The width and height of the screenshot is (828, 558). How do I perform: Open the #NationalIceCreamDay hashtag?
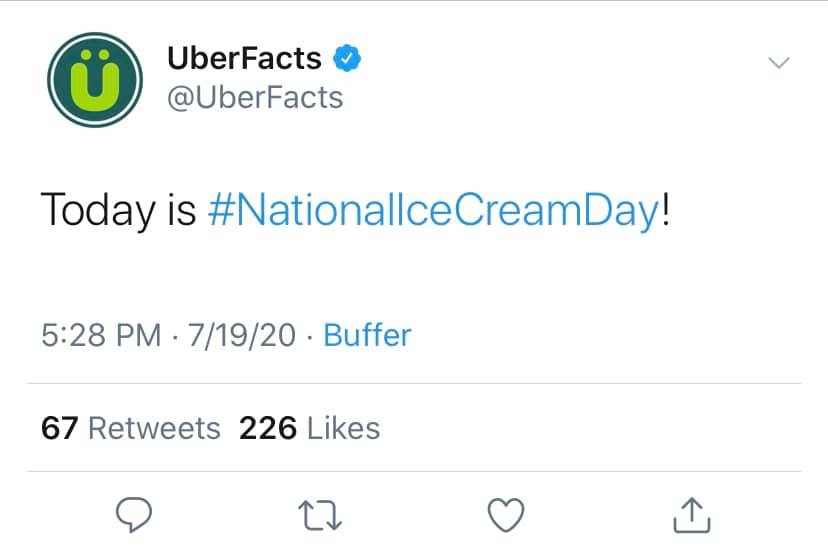[434, 212]
